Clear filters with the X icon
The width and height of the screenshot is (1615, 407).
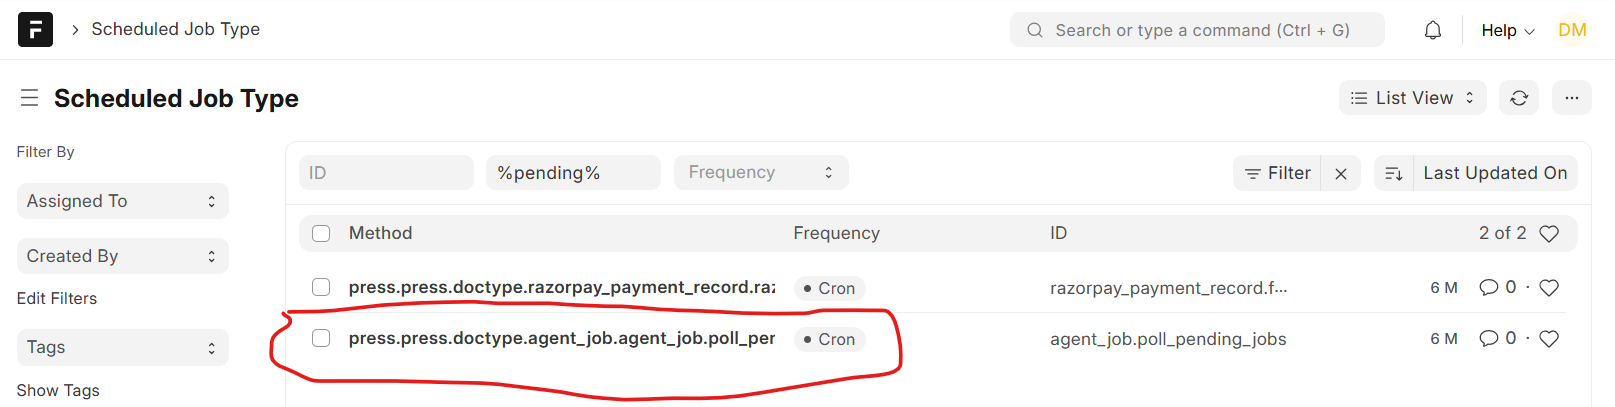tap(1340, 173)
